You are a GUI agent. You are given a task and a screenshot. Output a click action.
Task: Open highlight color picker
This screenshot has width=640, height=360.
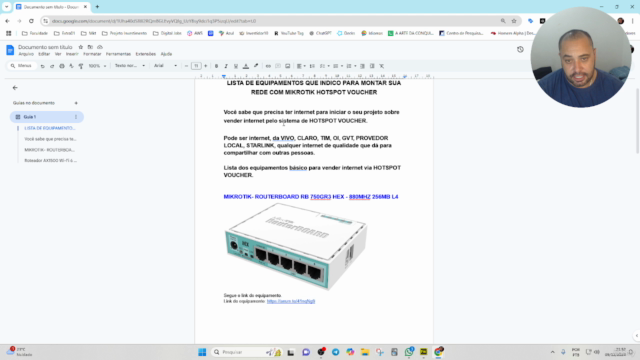[256, 66]
